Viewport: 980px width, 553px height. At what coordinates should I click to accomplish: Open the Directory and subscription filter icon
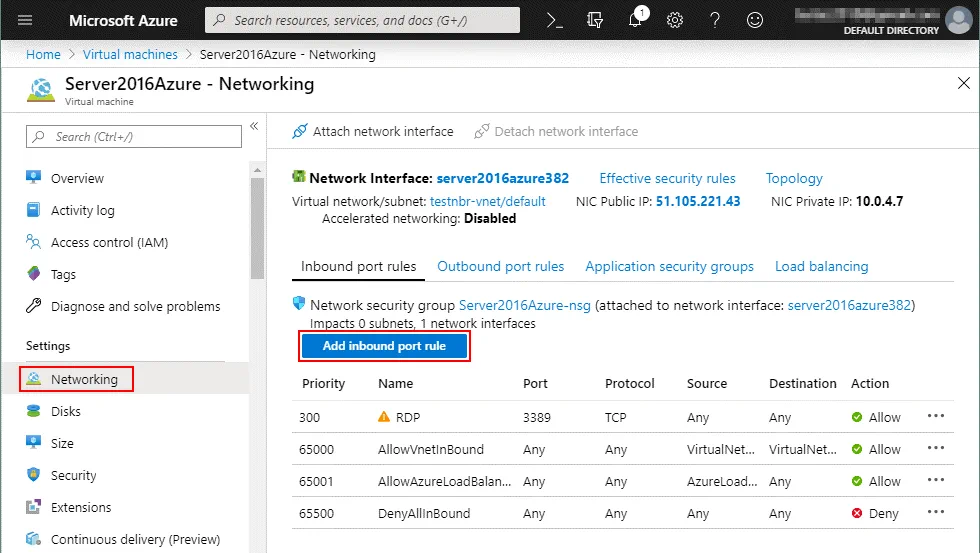point(596,20)
